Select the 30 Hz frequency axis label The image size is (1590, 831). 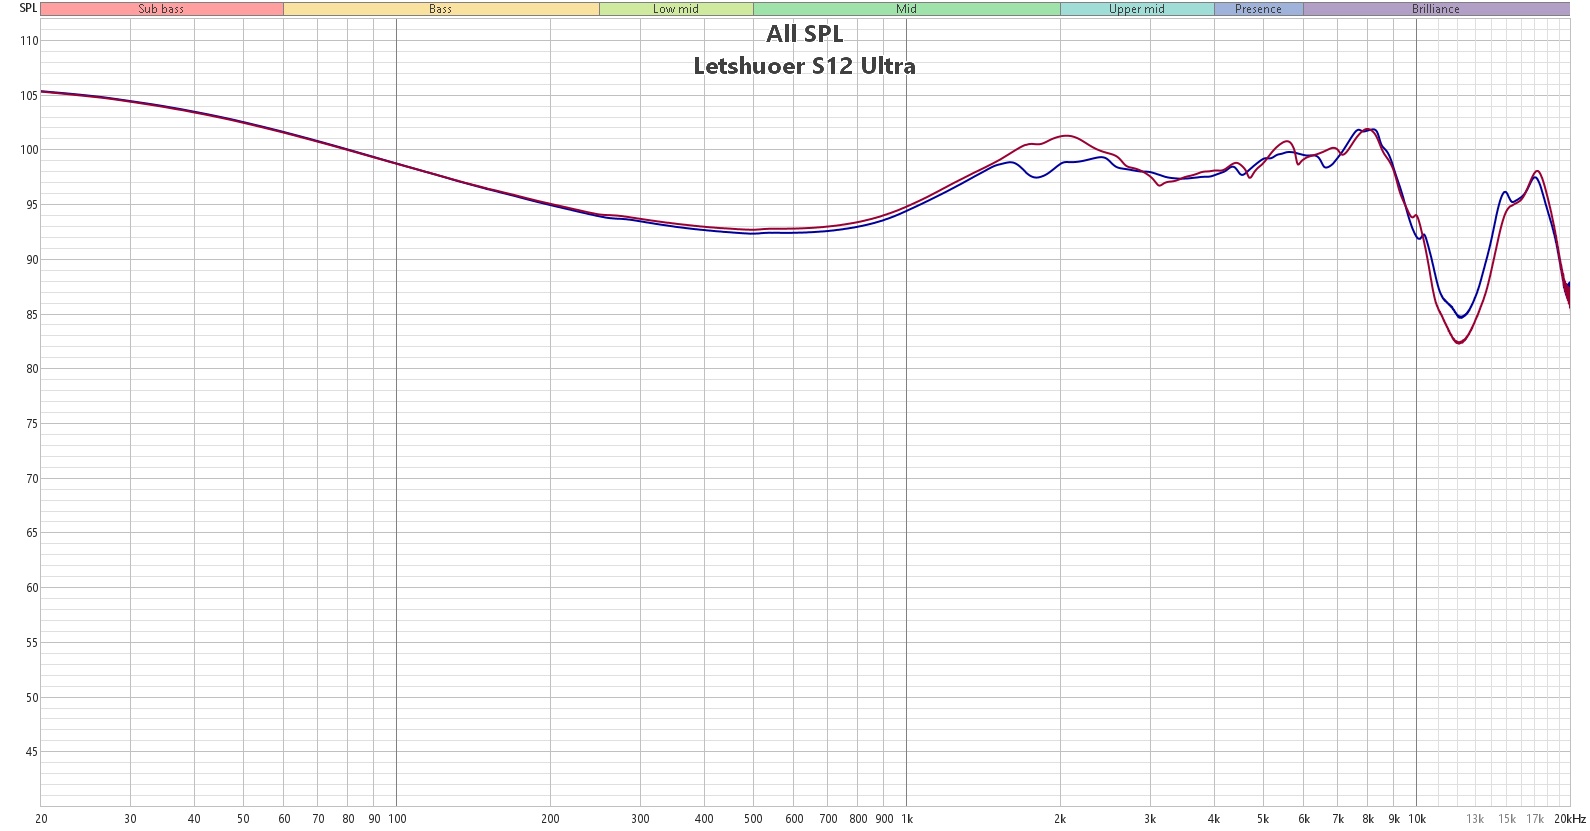(130, 819)
